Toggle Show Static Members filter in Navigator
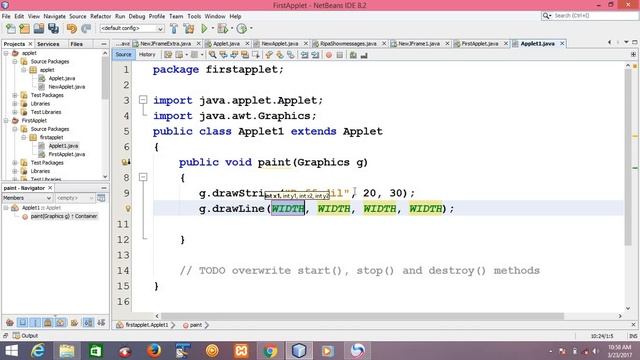This screenshot has height=360, width=640. point(35,323)
